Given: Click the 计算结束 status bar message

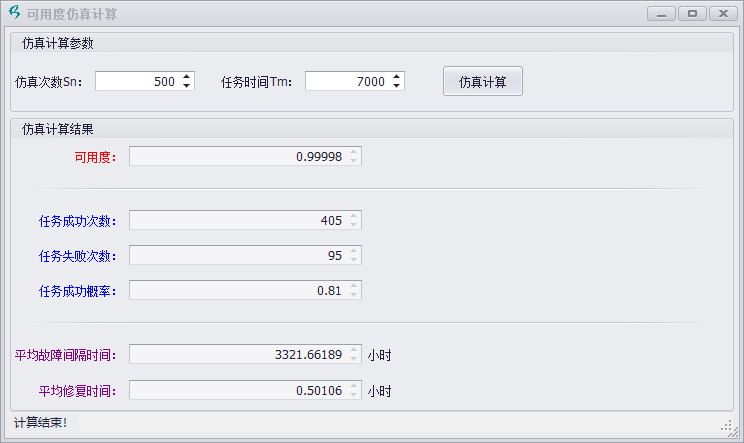Looking at the screenshot, I should (41, 423).
